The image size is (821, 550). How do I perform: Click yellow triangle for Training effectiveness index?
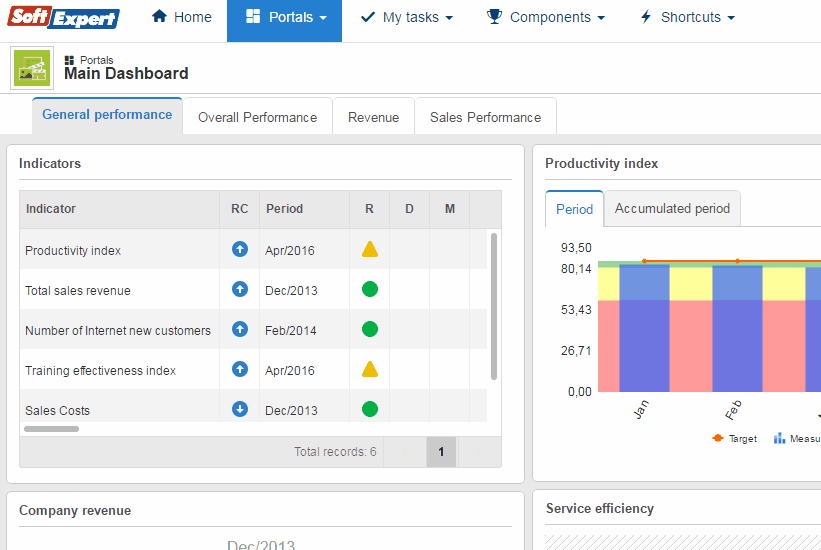pos(369,370)
